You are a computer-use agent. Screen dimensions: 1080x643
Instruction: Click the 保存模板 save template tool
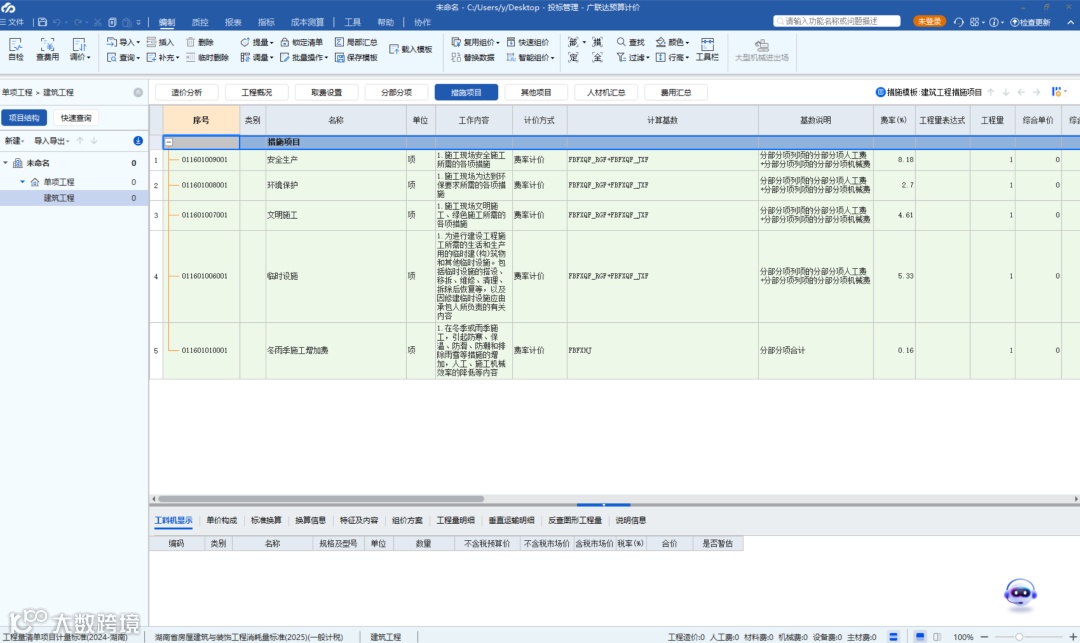[356, 58]
